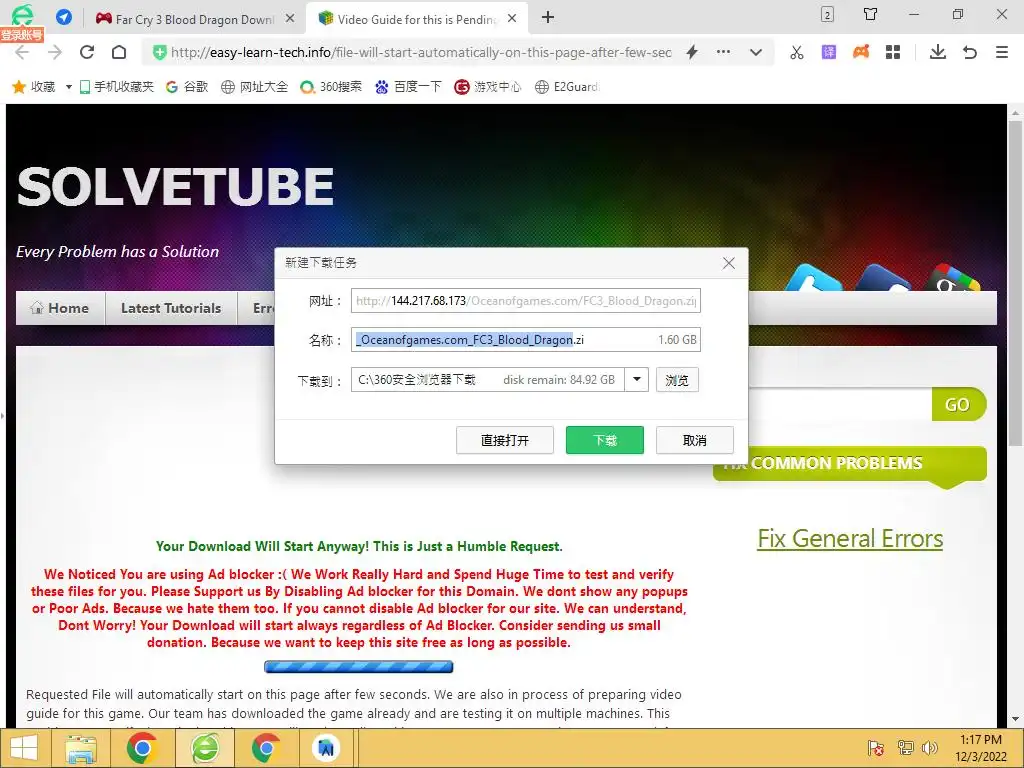The width and height of the screenshot is (1024, 768).
Task: Click the tab count box icon
Action: [827, 14]
